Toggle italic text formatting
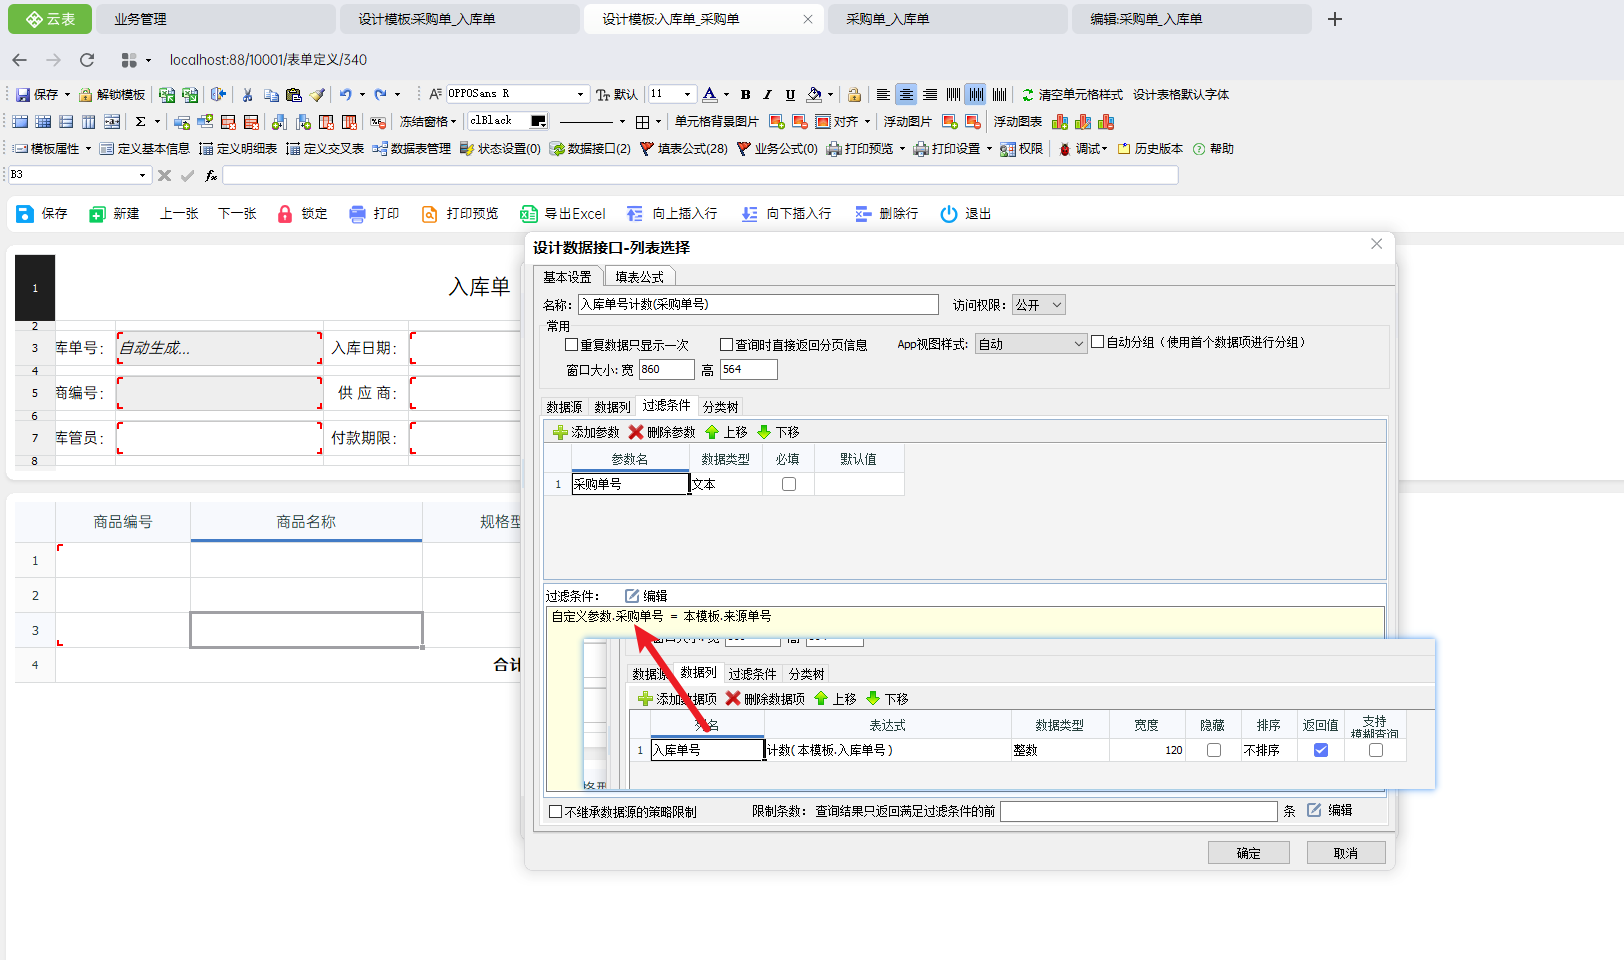The height and width of the screenshot is (960, 1624). pos(767,95)
